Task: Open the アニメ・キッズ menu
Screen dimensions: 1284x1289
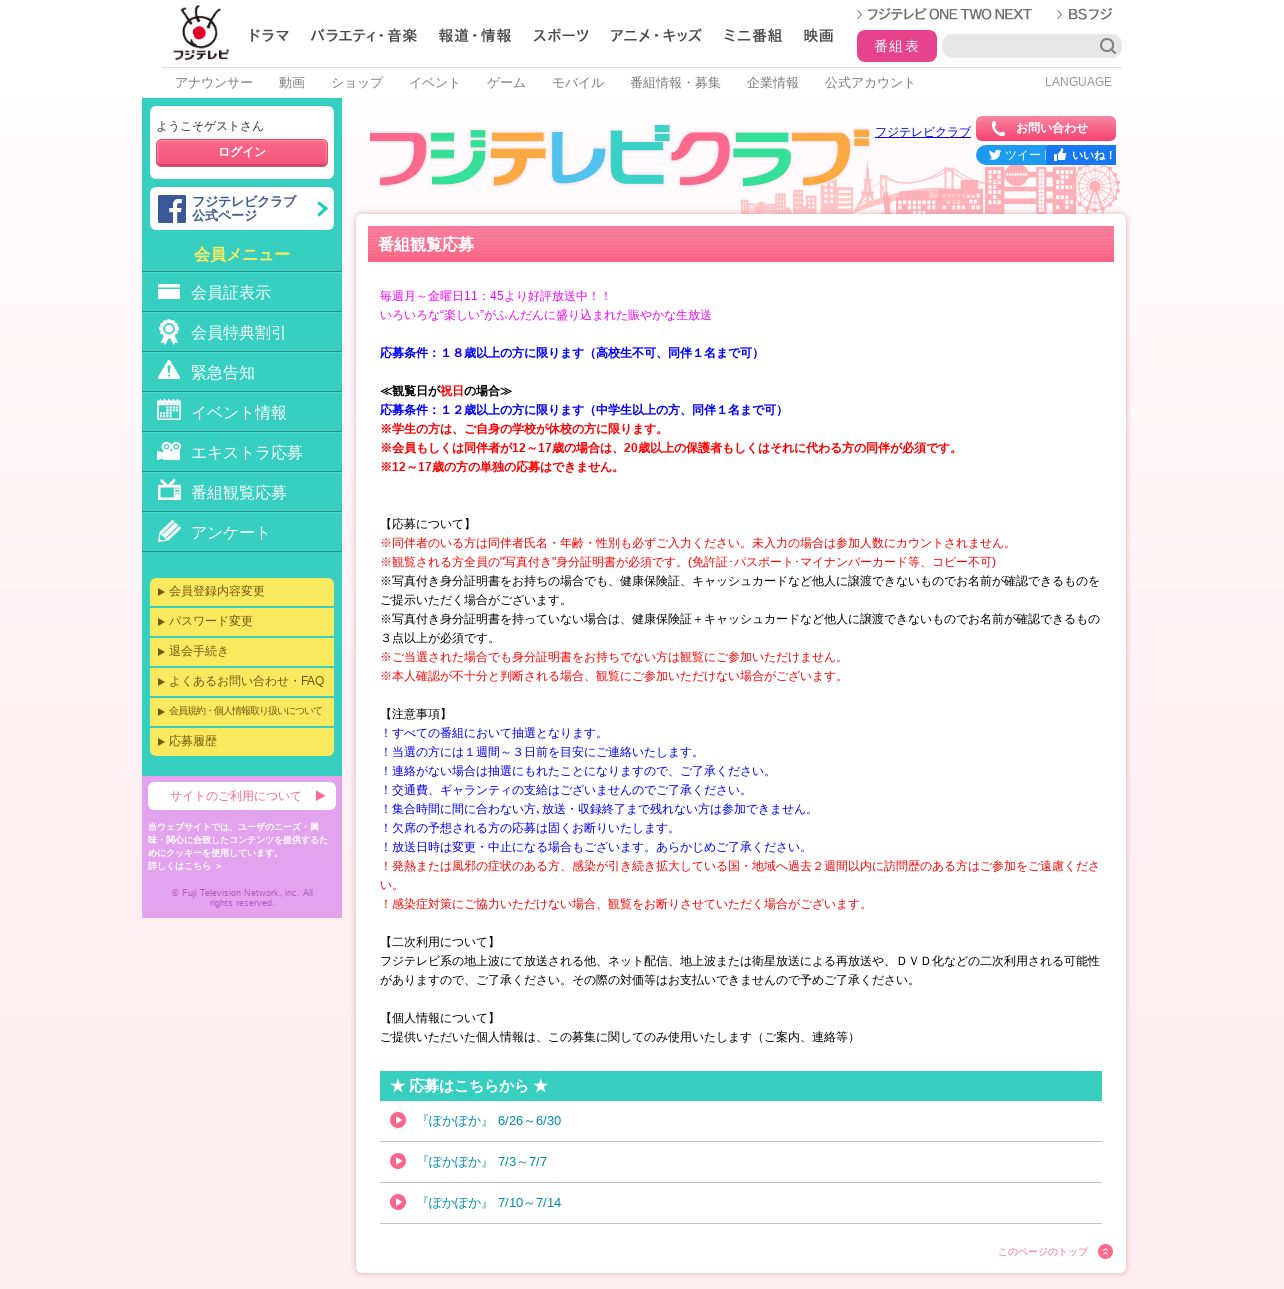Action: [656, 35]
